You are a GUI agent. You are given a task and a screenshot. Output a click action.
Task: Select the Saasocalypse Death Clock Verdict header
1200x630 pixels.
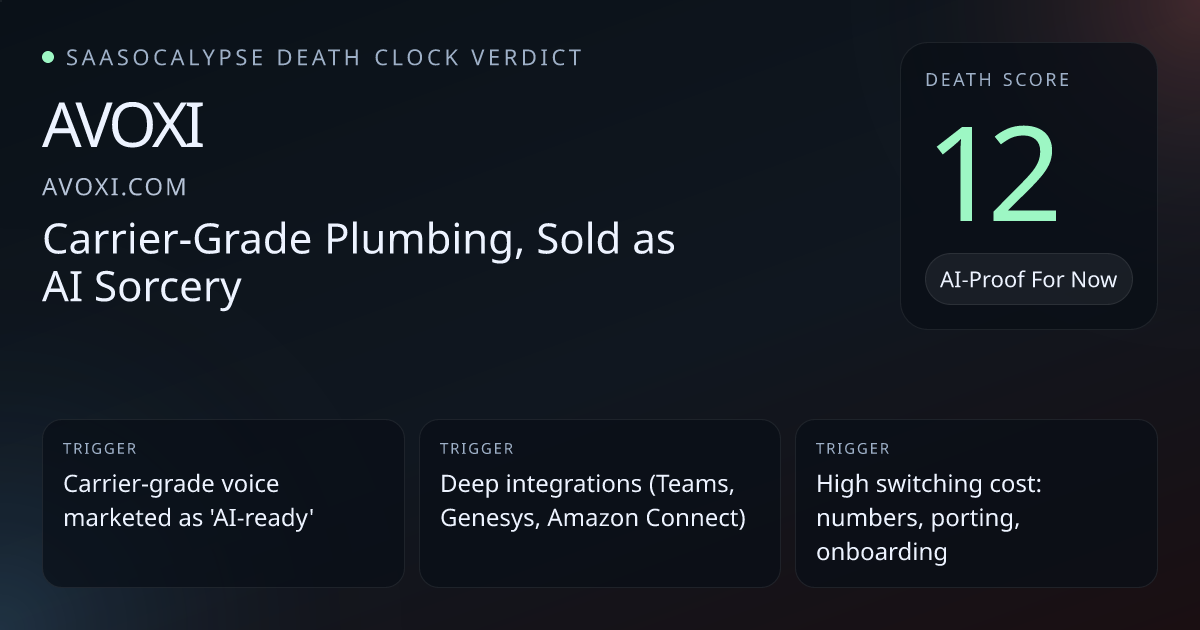click(324, 57)
